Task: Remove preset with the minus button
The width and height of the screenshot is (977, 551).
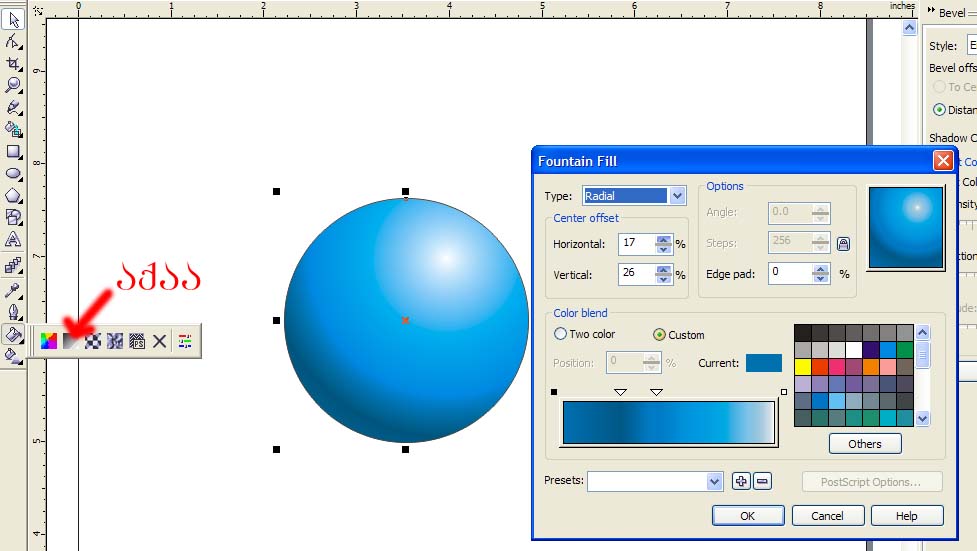Action: 763,481
